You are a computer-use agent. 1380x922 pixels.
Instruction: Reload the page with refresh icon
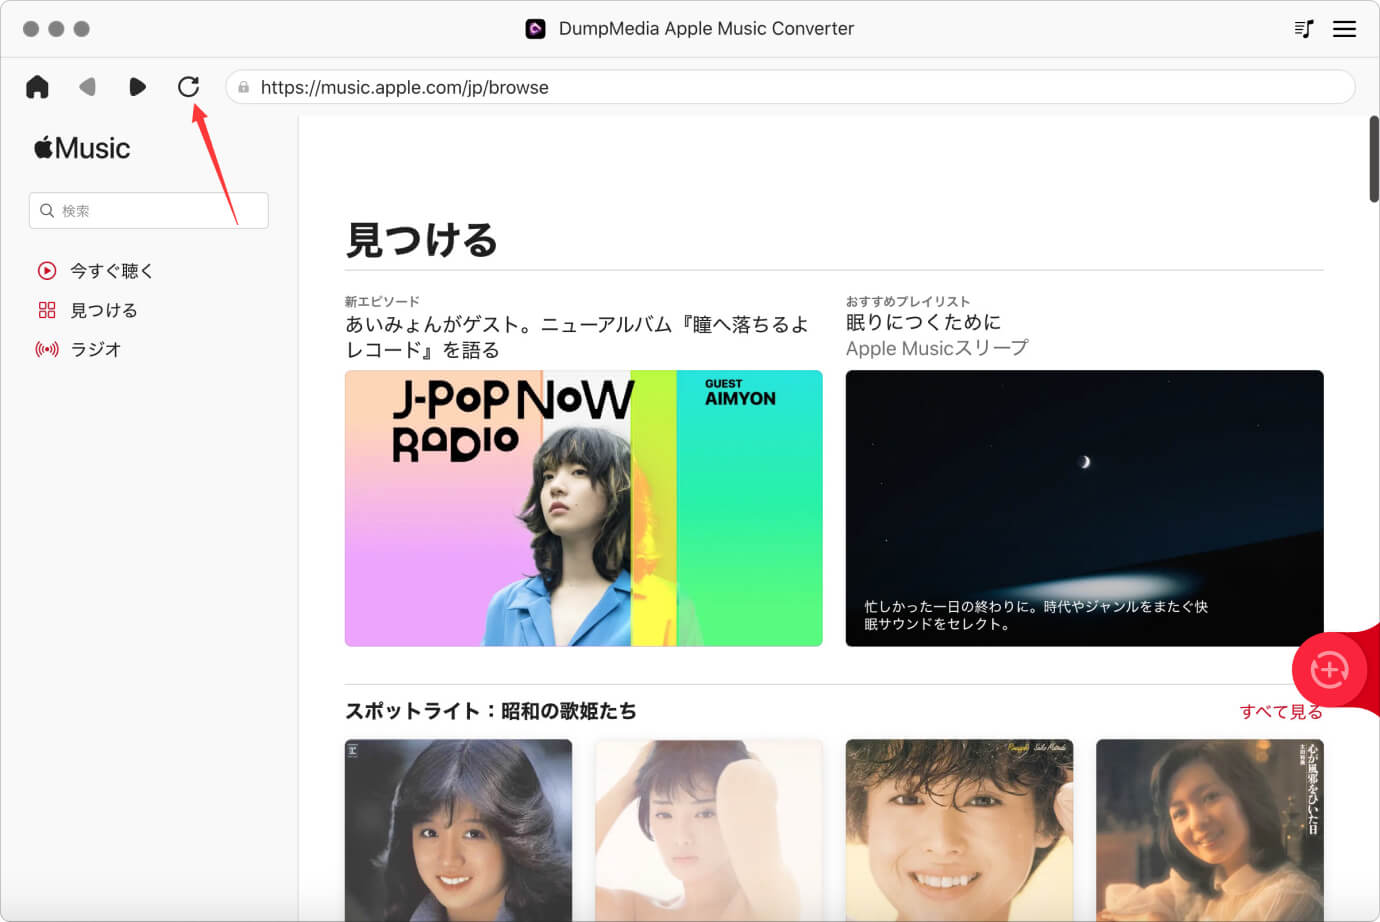(x=188, y=87)
